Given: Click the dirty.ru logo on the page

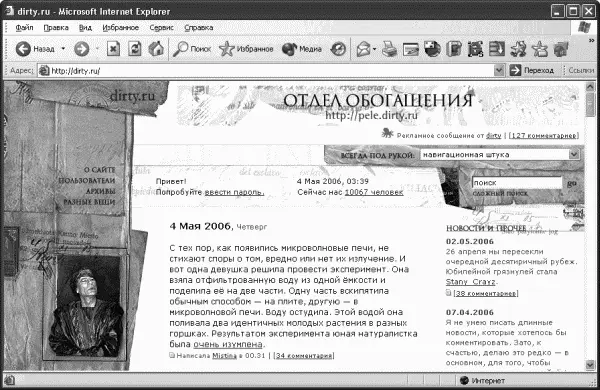Looking at the screenshot, I should pos(132,95).
